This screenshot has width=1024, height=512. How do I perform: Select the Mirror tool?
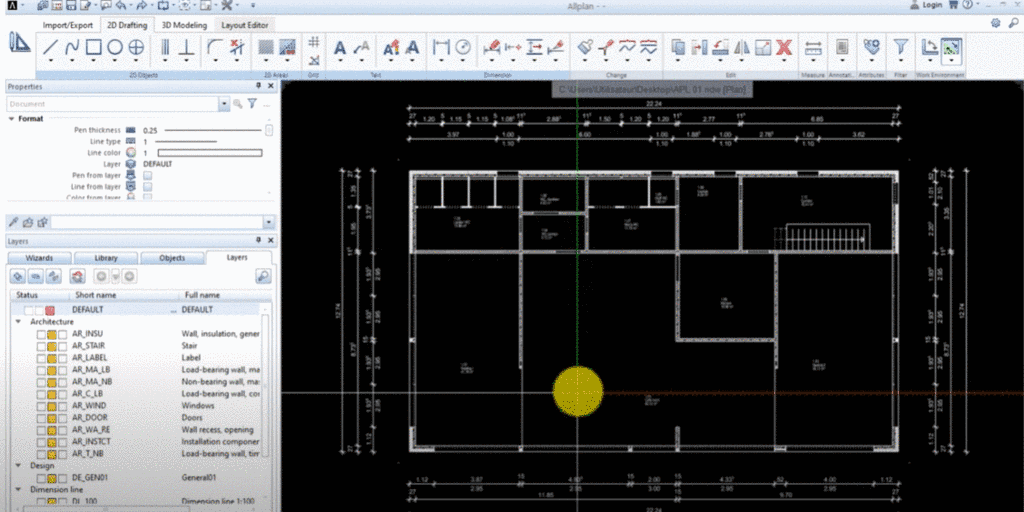click(742, 47)
